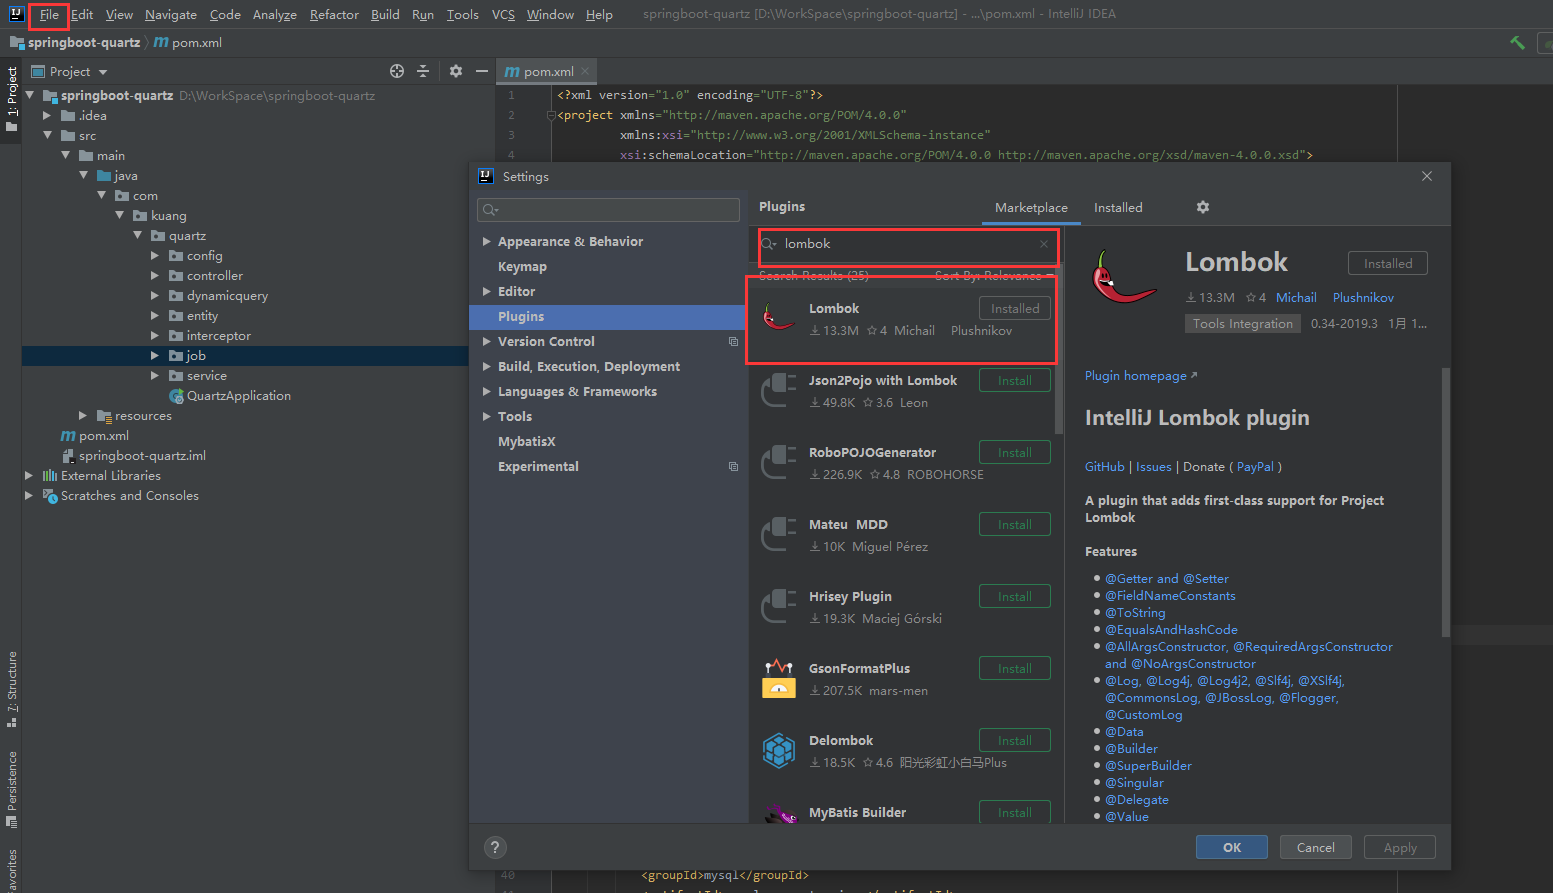This screenshot has width=1553, height=893.
Task: Open the File menu
Action: pyautogui.click(x=49, y=15)
